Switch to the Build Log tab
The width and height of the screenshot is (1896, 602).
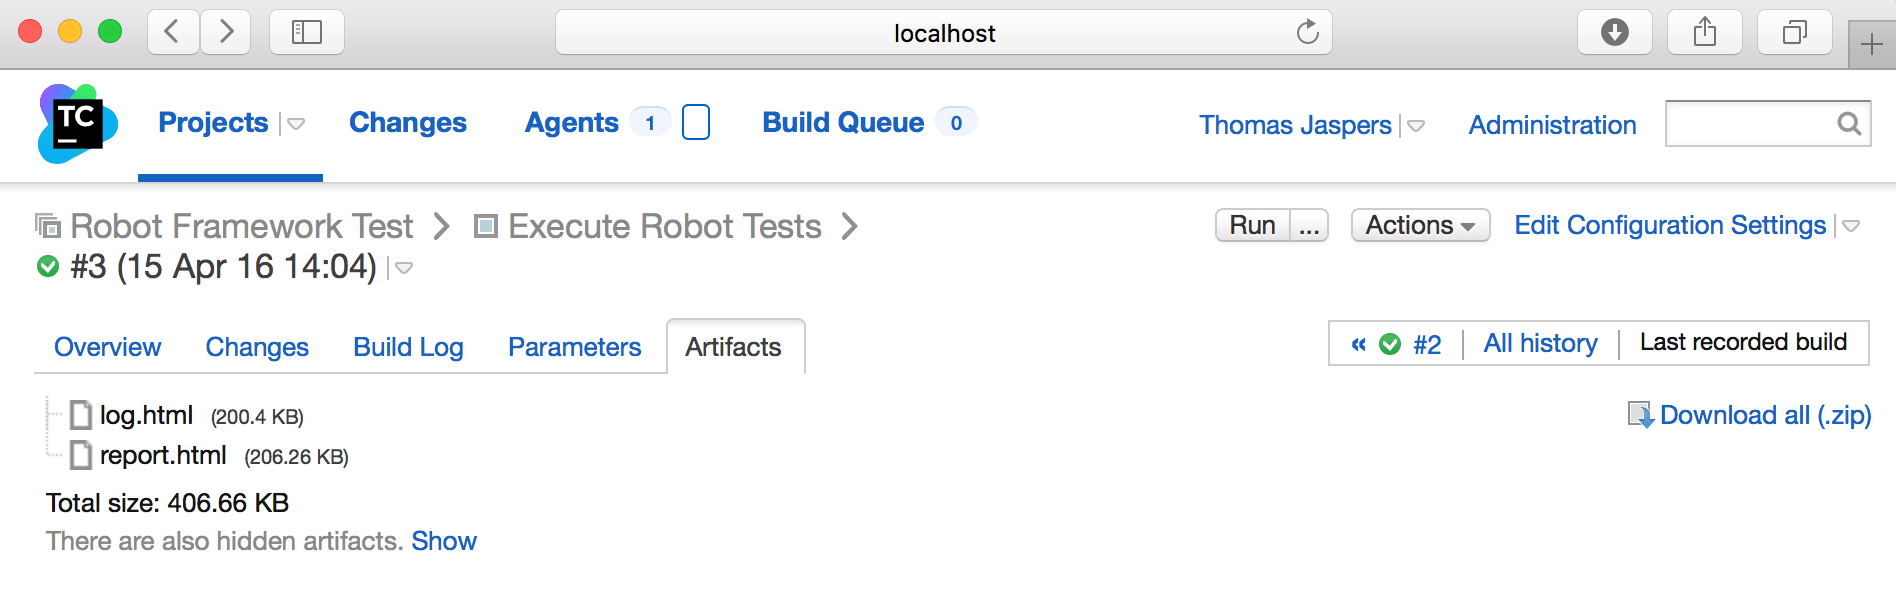[408, 347]
